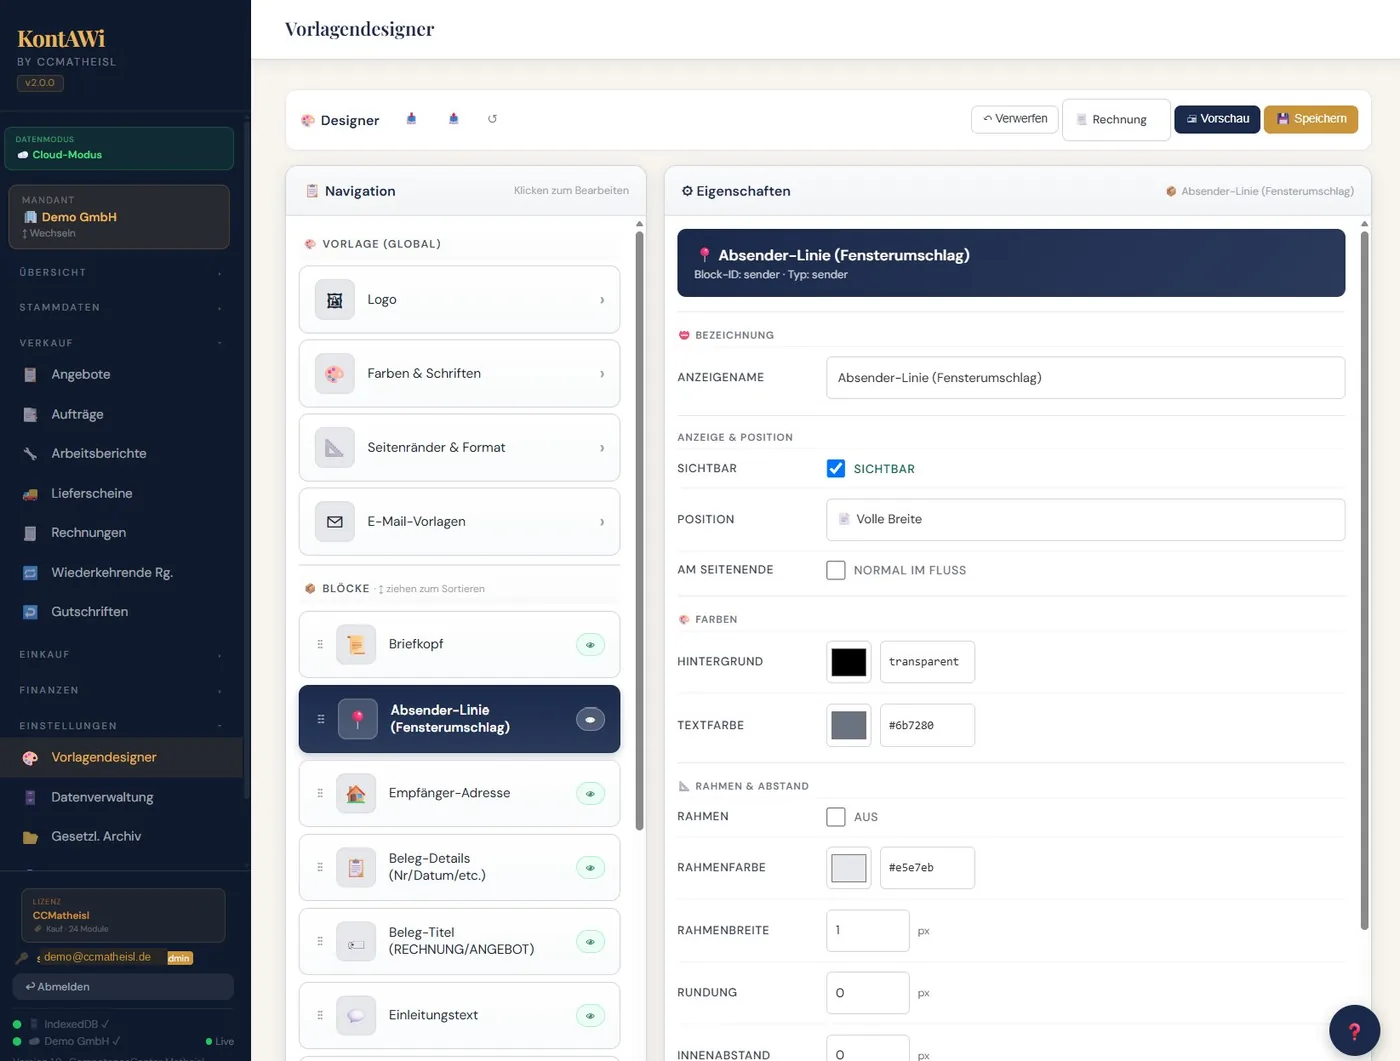Toggle visibility eye of Beleg-Details block
Viewport: 1400px width, 1061px height.
(590, 868)
